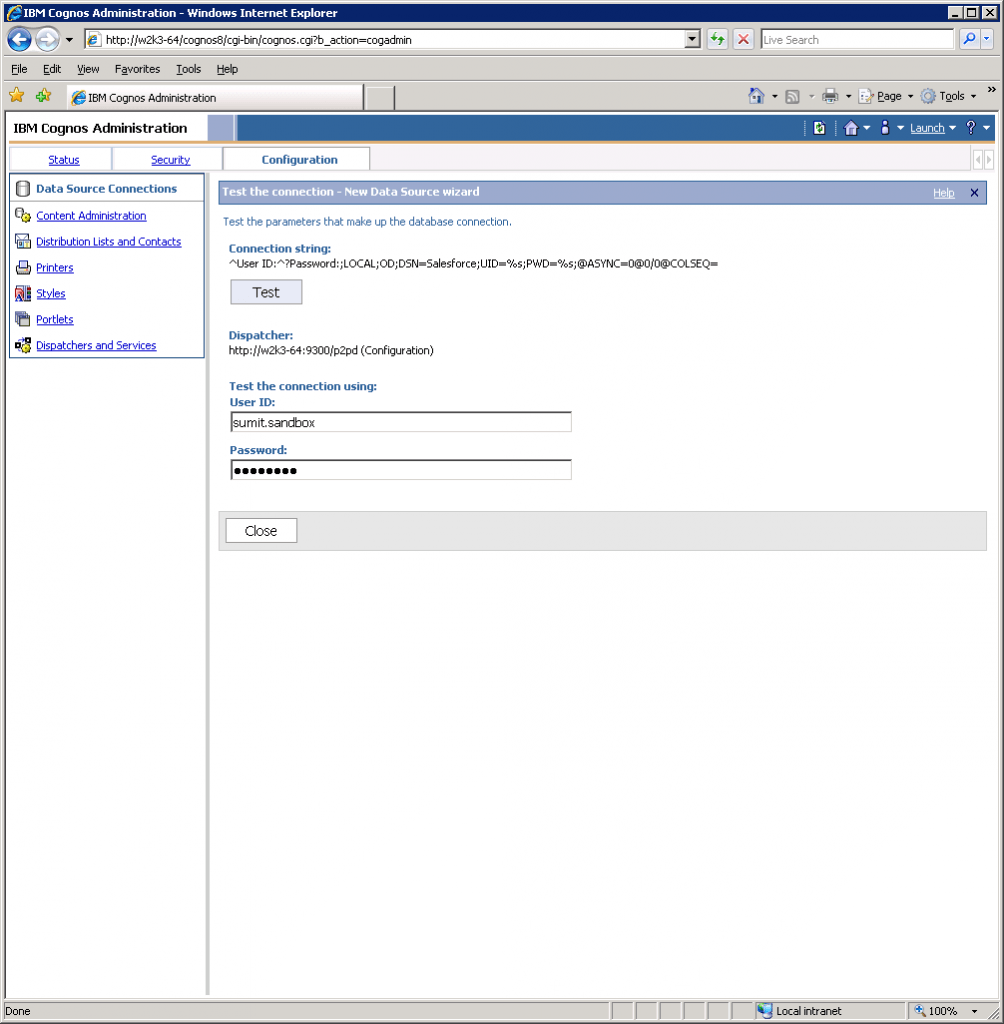1004x1024 pixels.
Task: Open the Styles link
Action: click(x=50, y=294)
